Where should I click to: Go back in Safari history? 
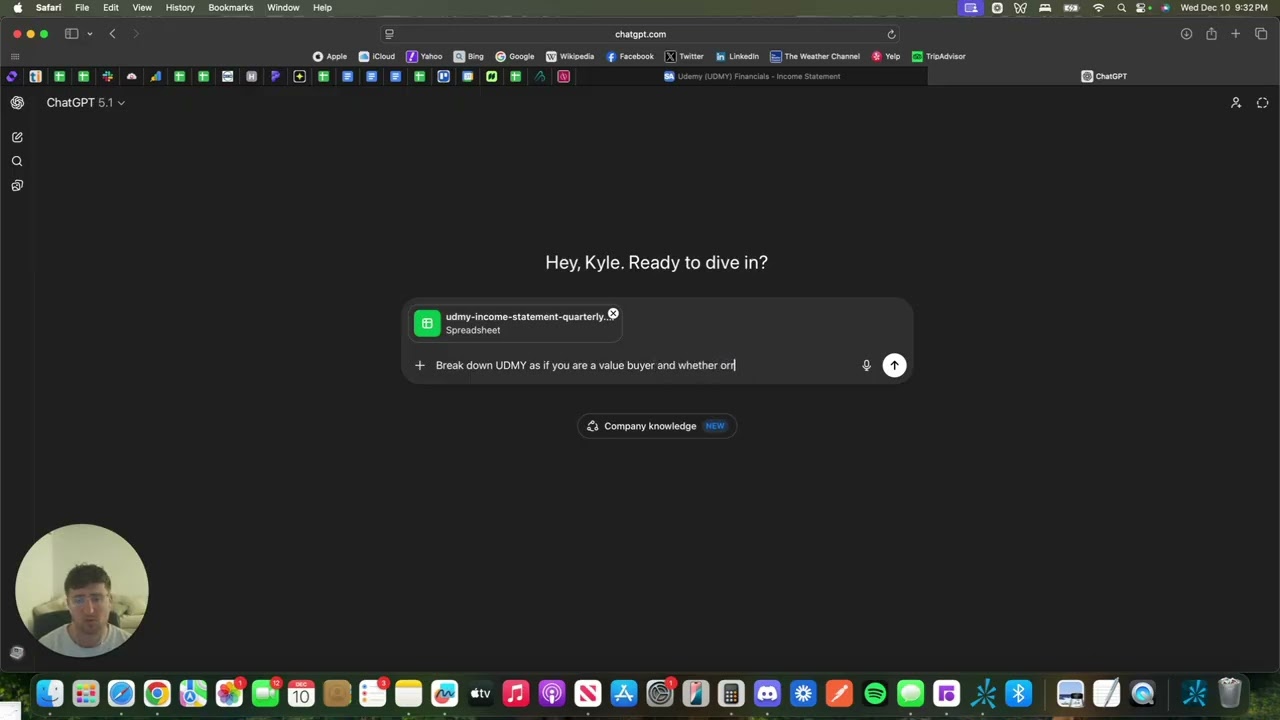tap(112, 34)
